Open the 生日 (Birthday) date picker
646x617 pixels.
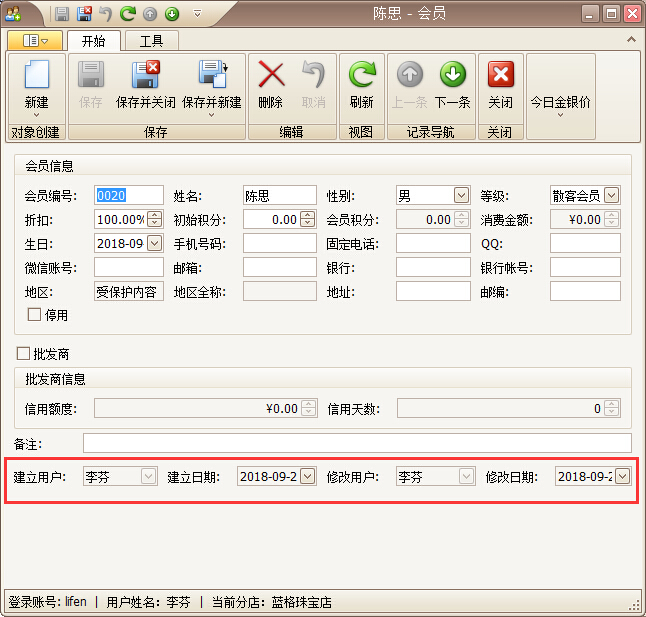155,243
